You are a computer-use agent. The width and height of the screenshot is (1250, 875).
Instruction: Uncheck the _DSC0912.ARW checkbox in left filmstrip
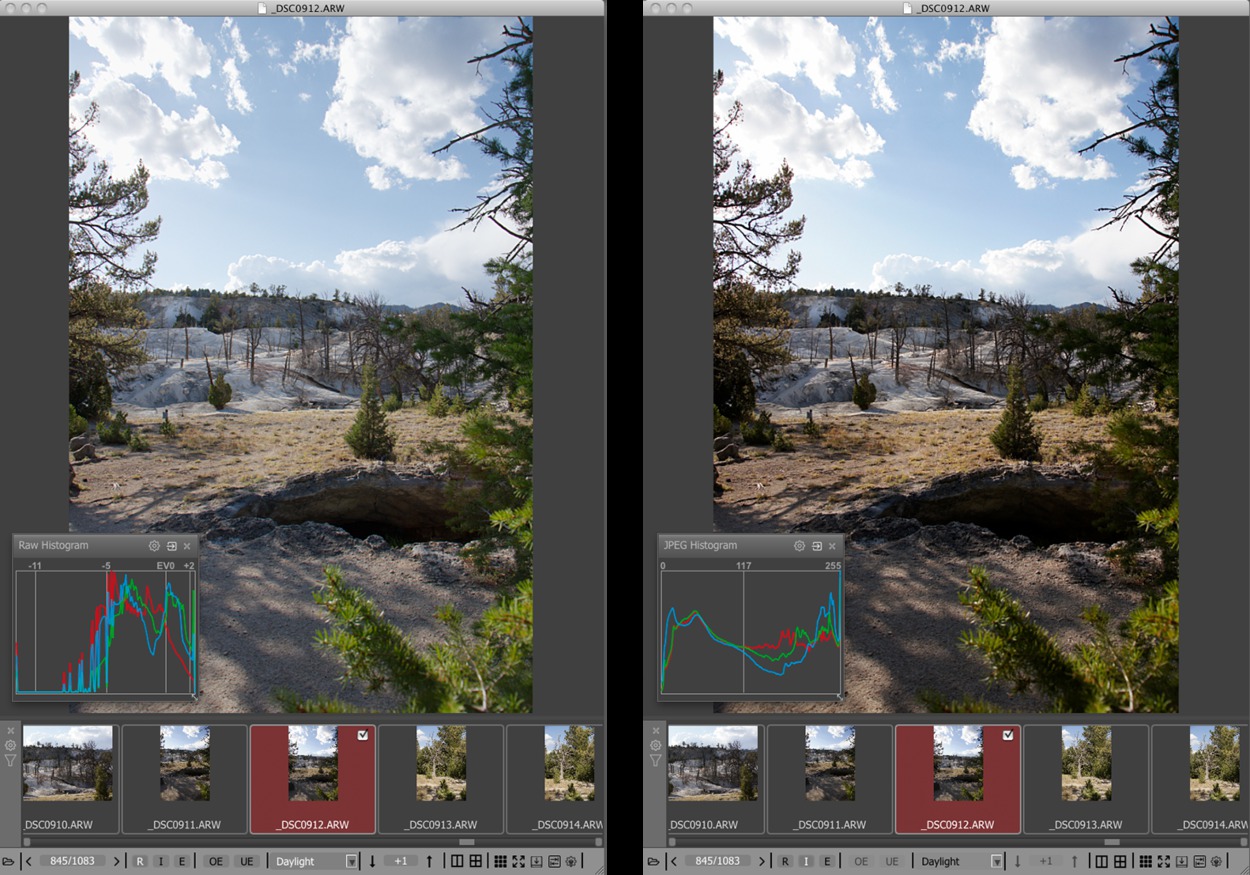pos(362,735)
